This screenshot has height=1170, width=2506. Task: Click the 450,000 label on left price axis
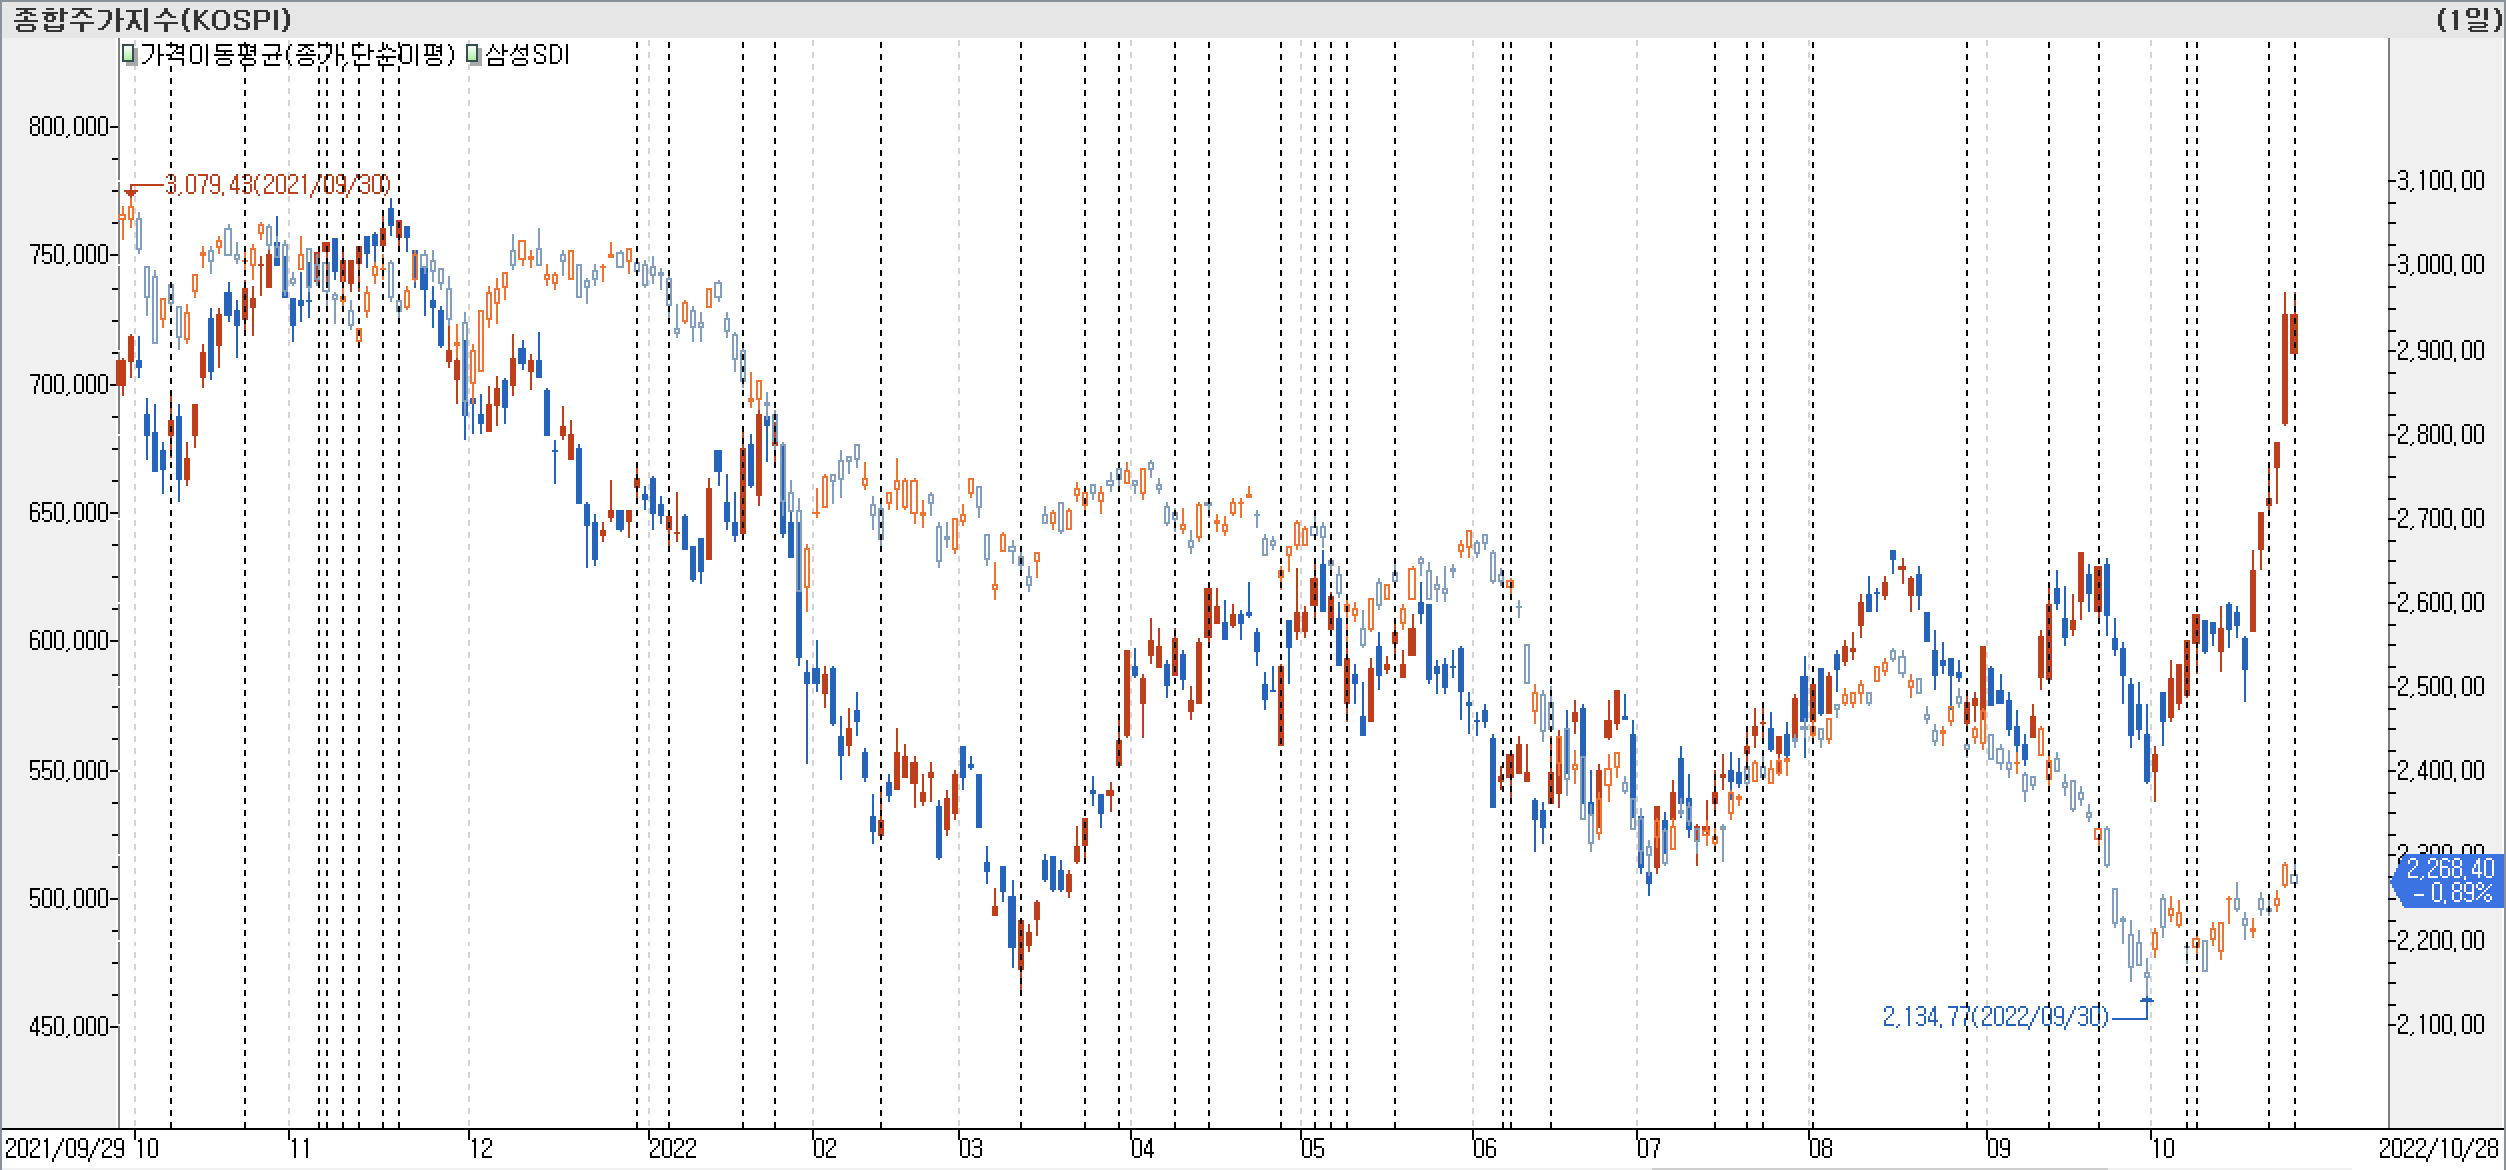point(68,1027)
